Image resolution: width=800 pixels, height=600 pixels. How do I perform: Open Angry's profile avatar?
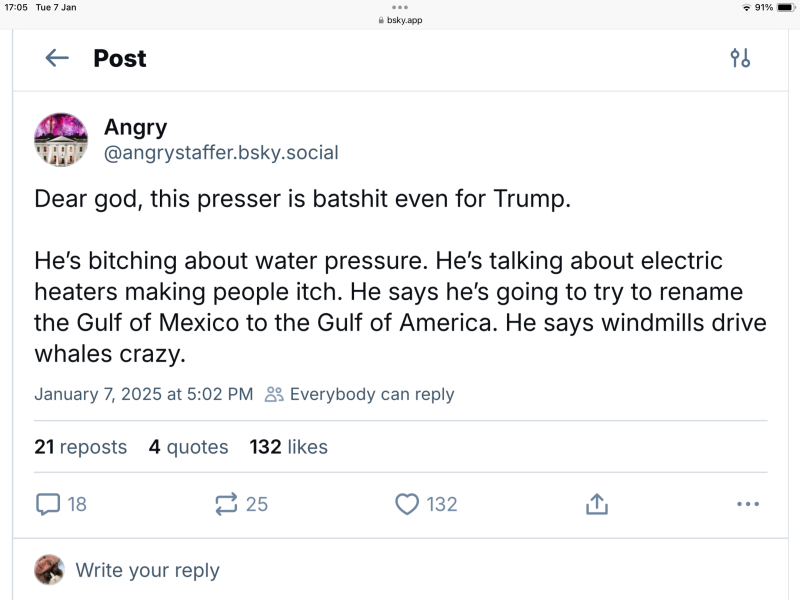62,139
